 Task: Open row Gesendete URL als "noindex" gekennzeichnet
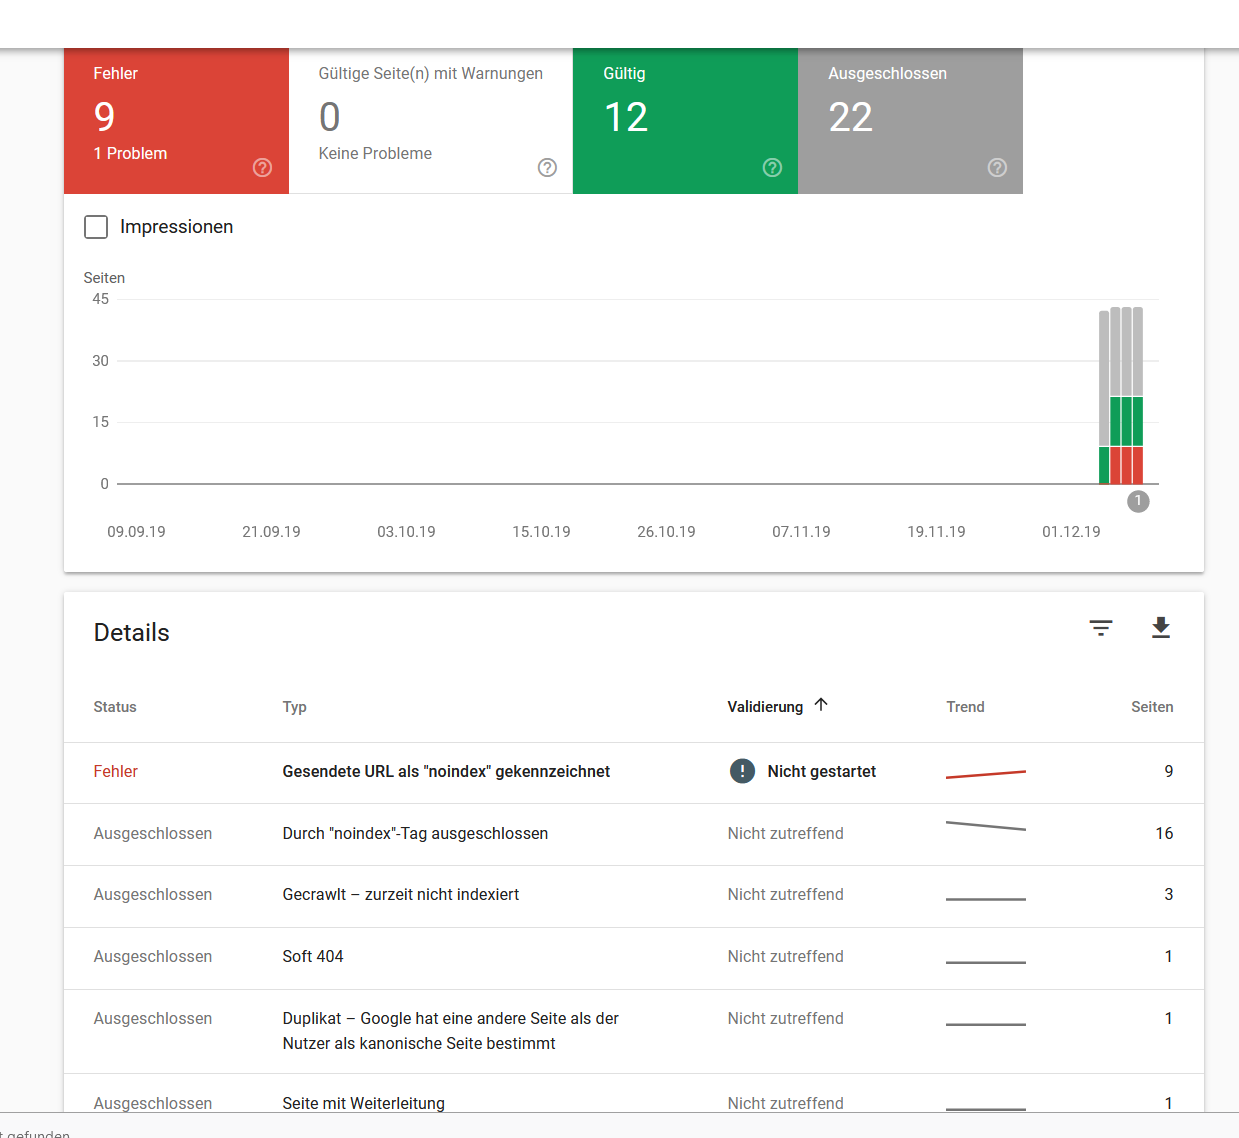pos(634,772)
